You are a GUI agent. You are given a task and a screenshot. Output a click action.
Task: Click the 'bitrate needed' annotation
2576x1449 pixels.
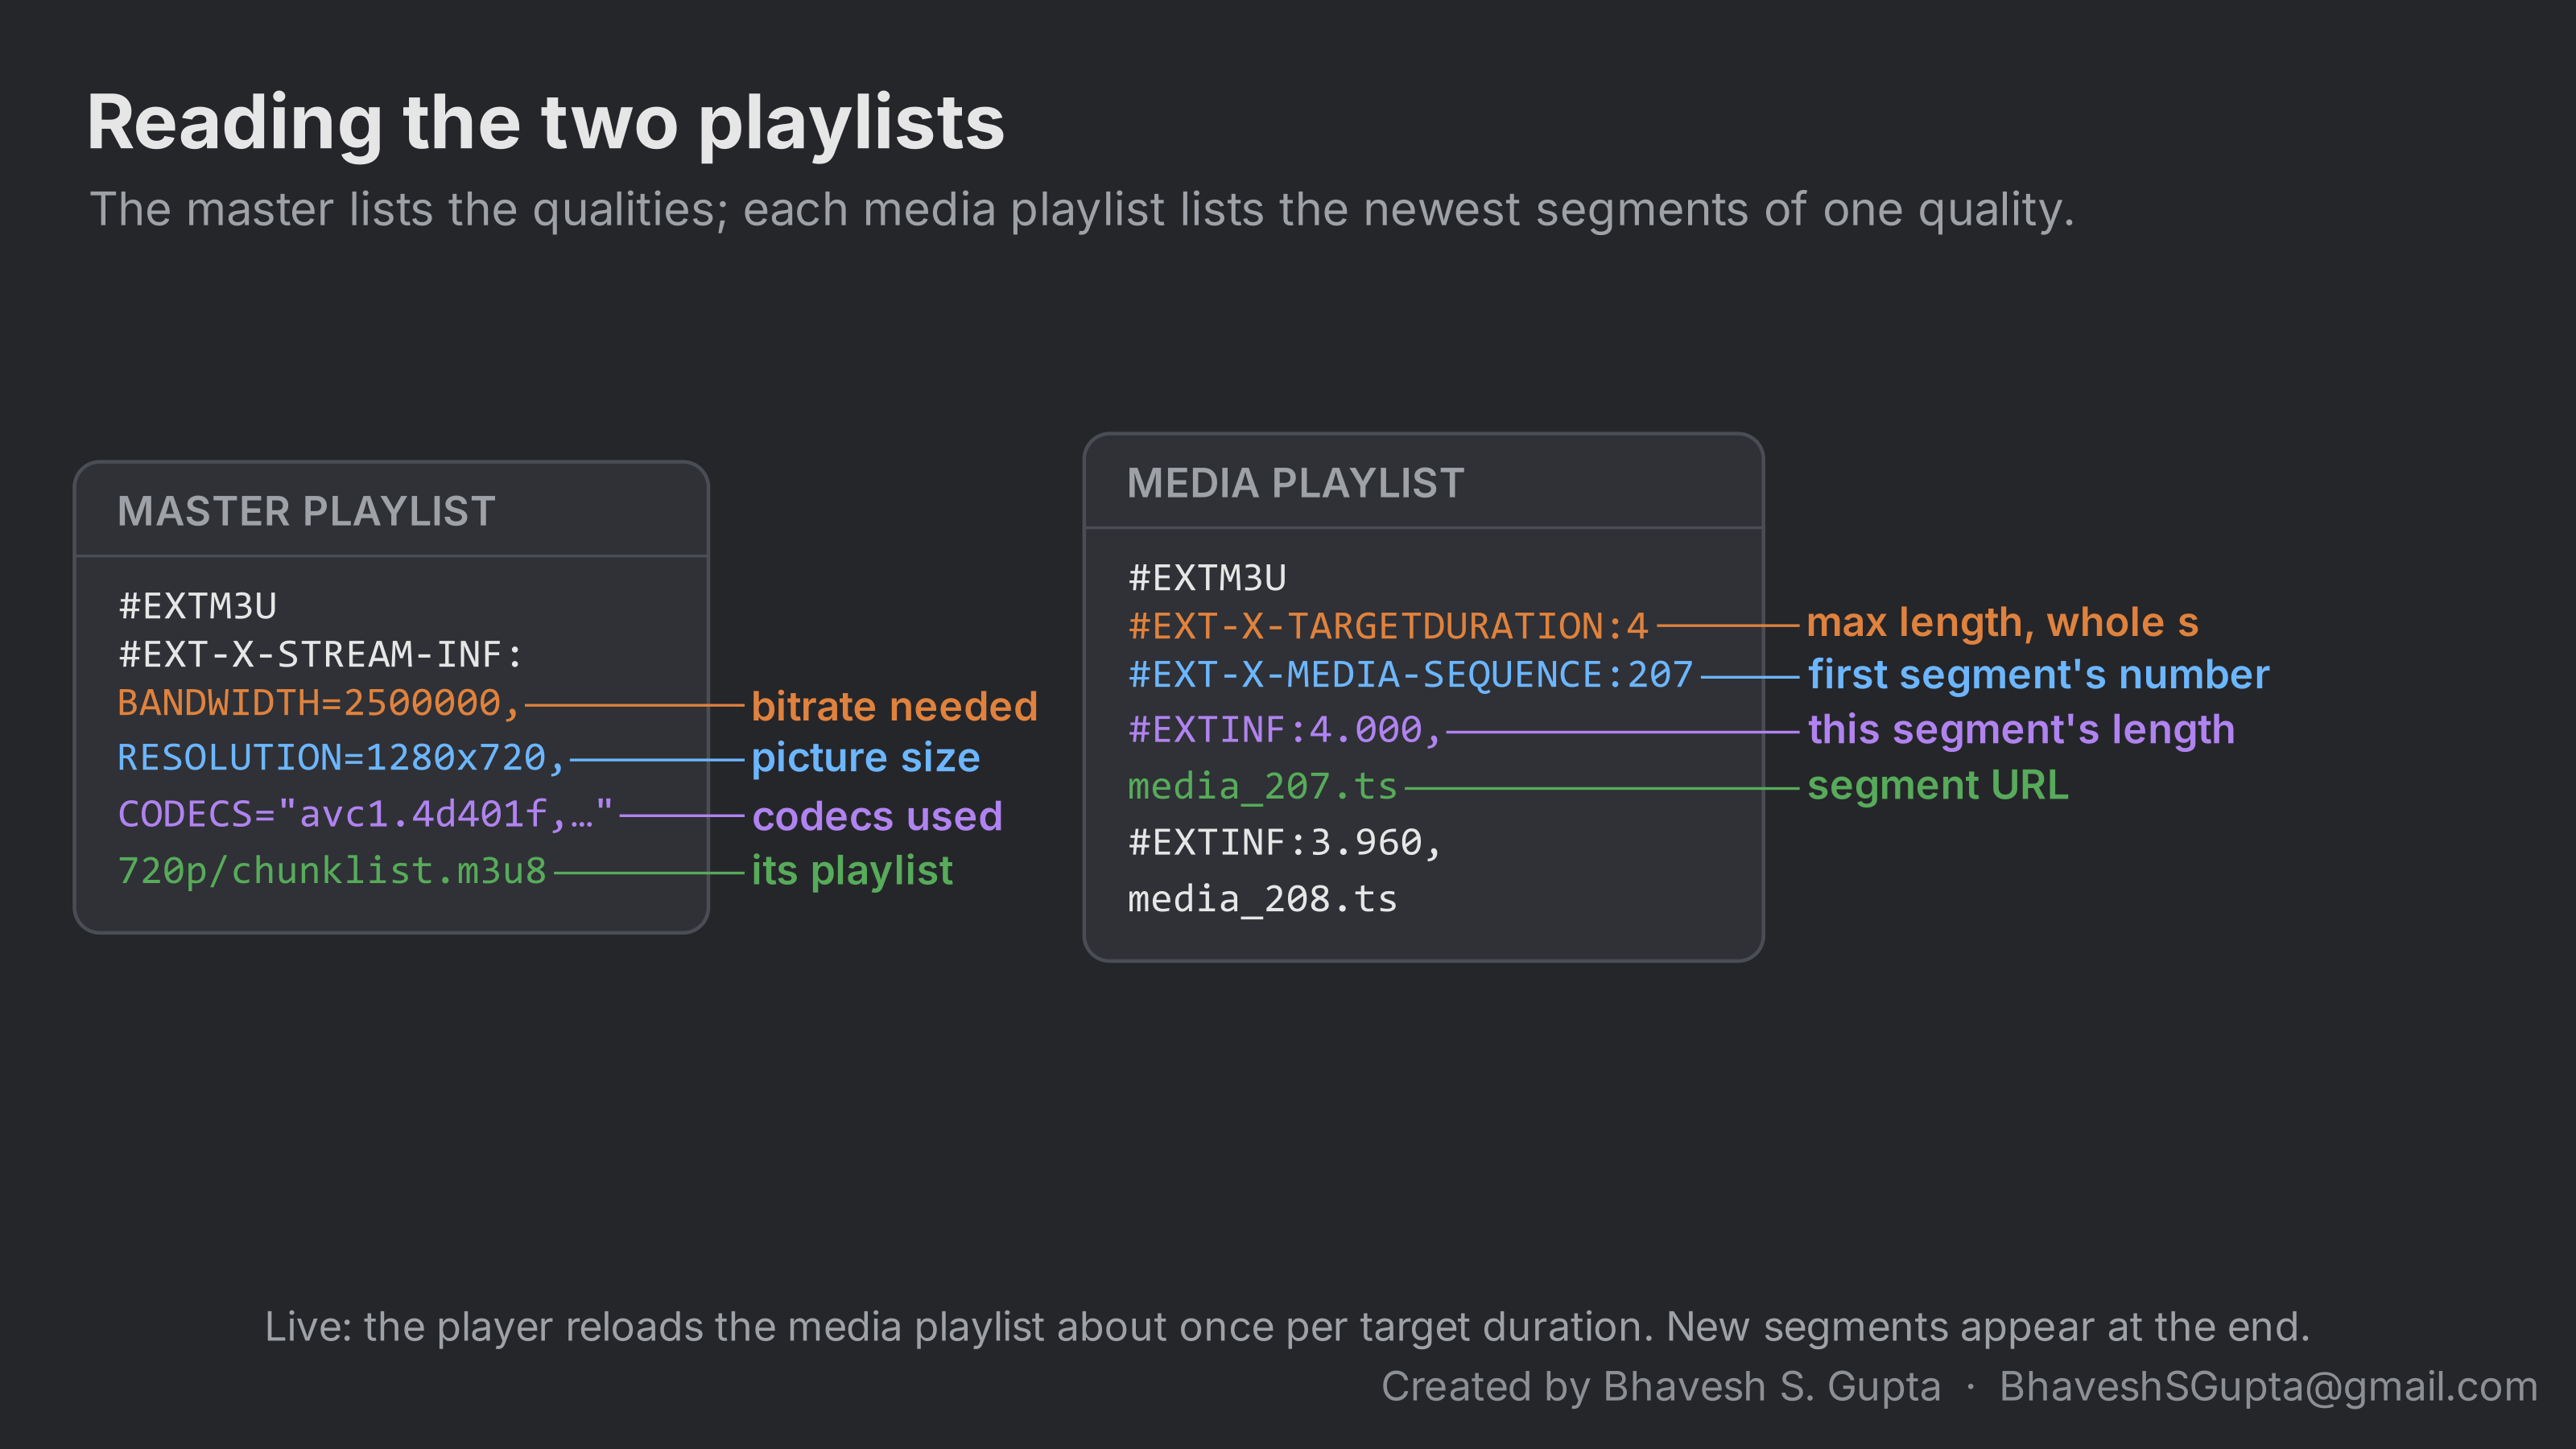point(894,706)
